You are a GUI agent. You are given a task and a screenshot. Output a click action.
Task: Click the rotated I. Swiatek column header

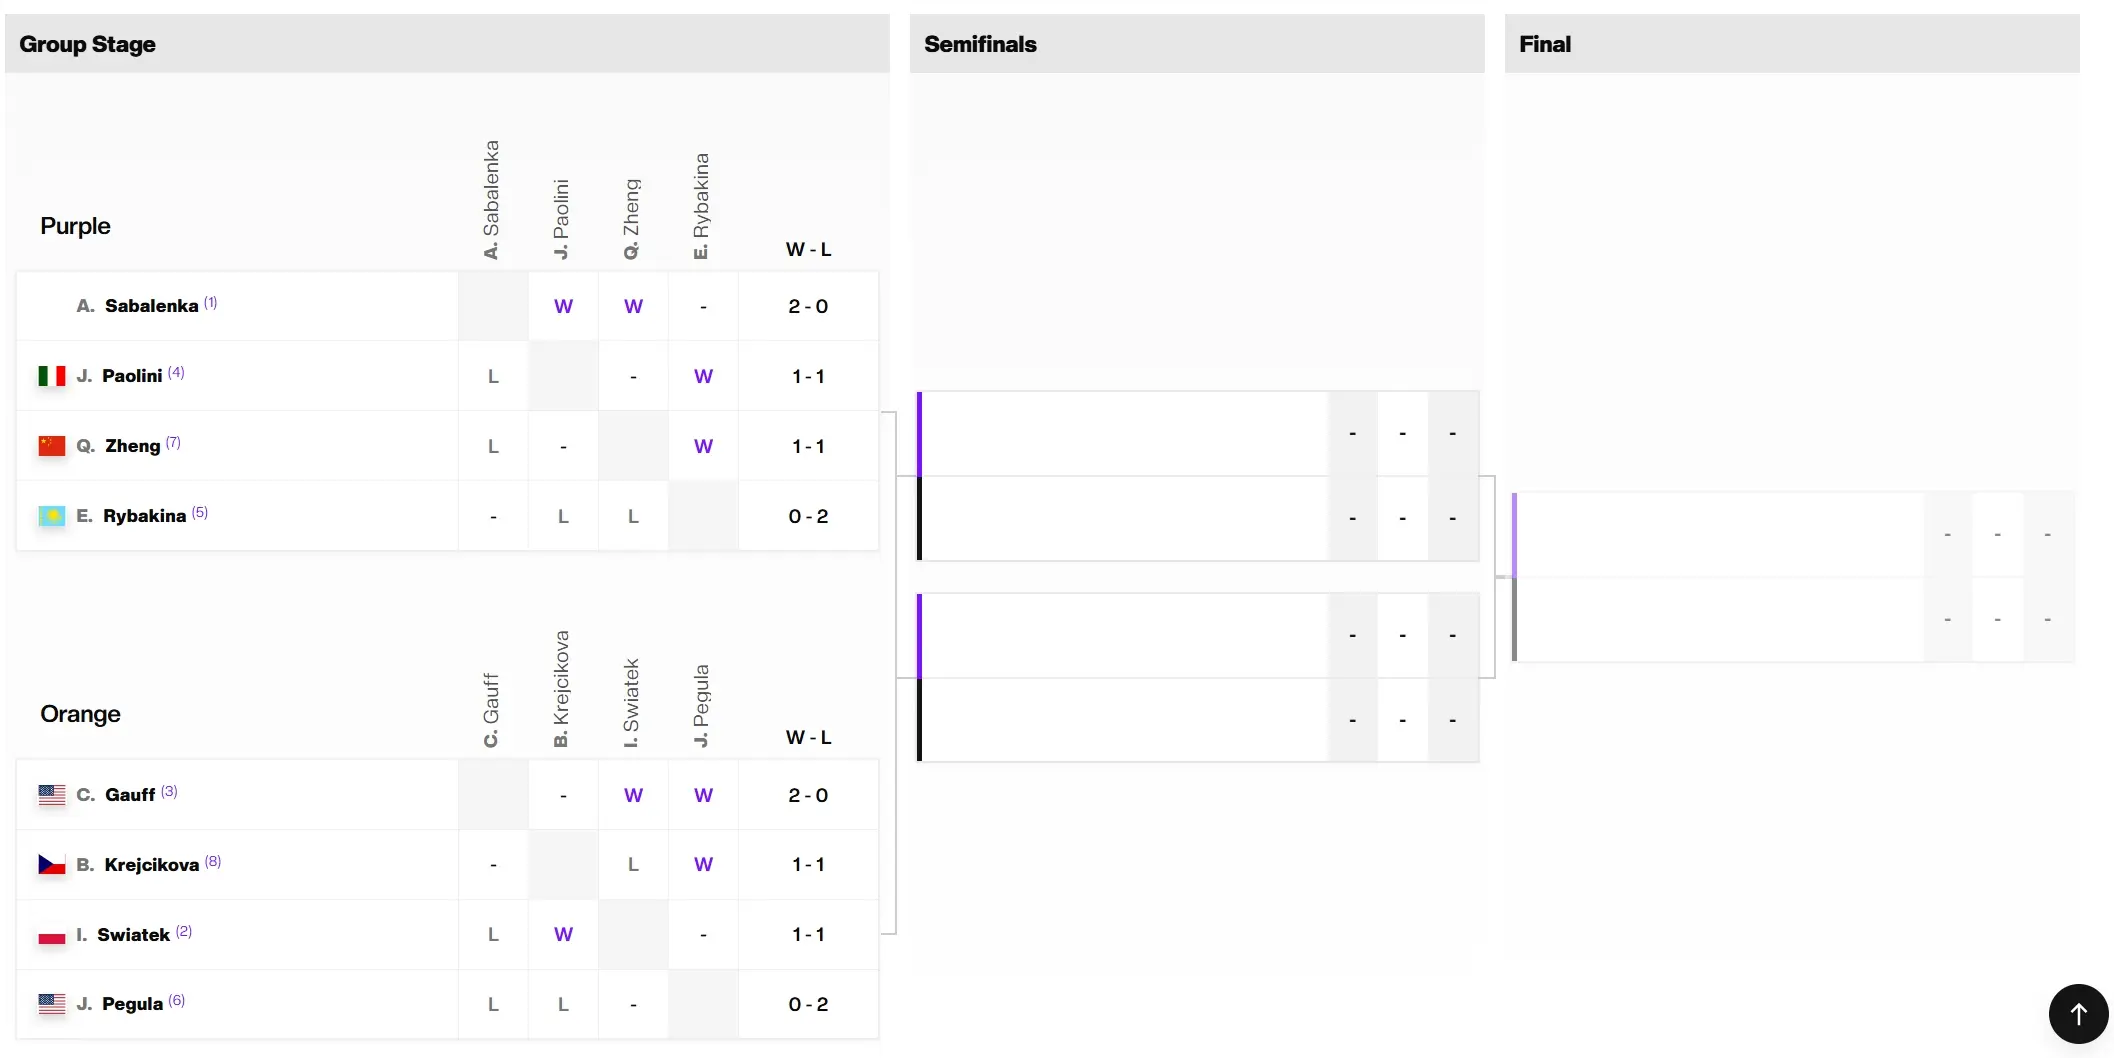coord(631,702)
